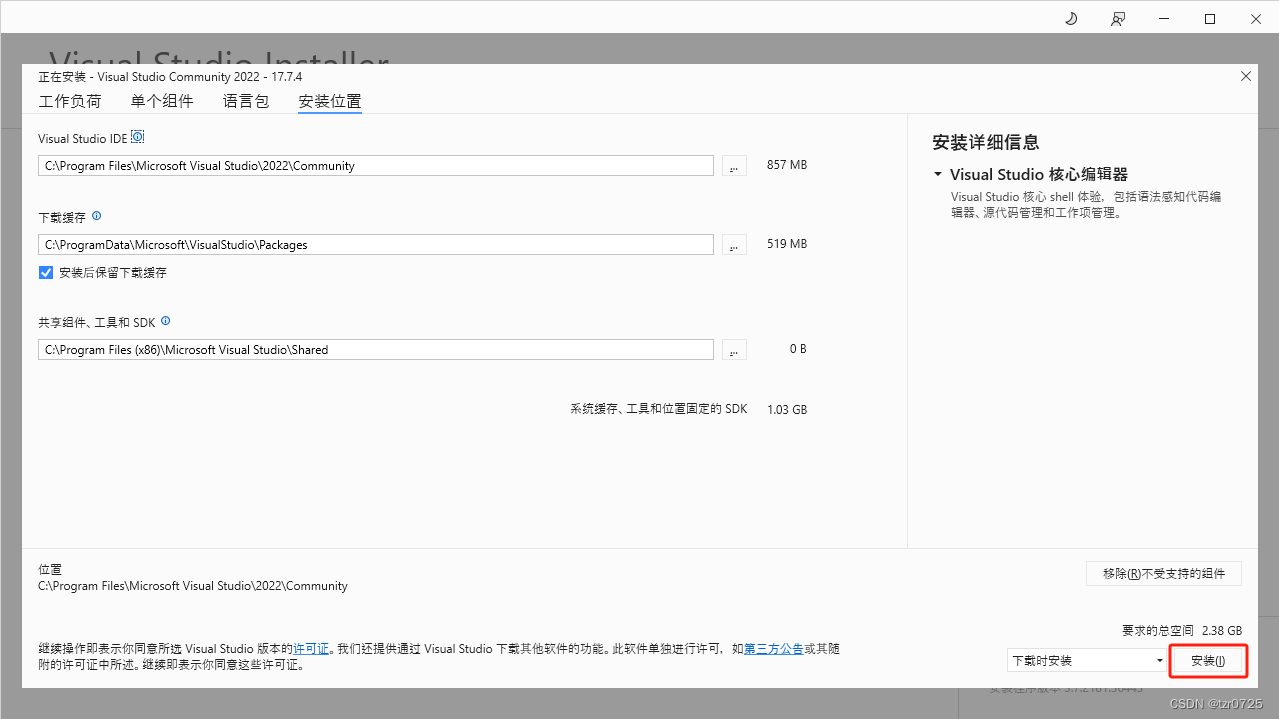Browse for Visual Studio IDE folder
The image size is (1279, 719).
pos(734,165)
